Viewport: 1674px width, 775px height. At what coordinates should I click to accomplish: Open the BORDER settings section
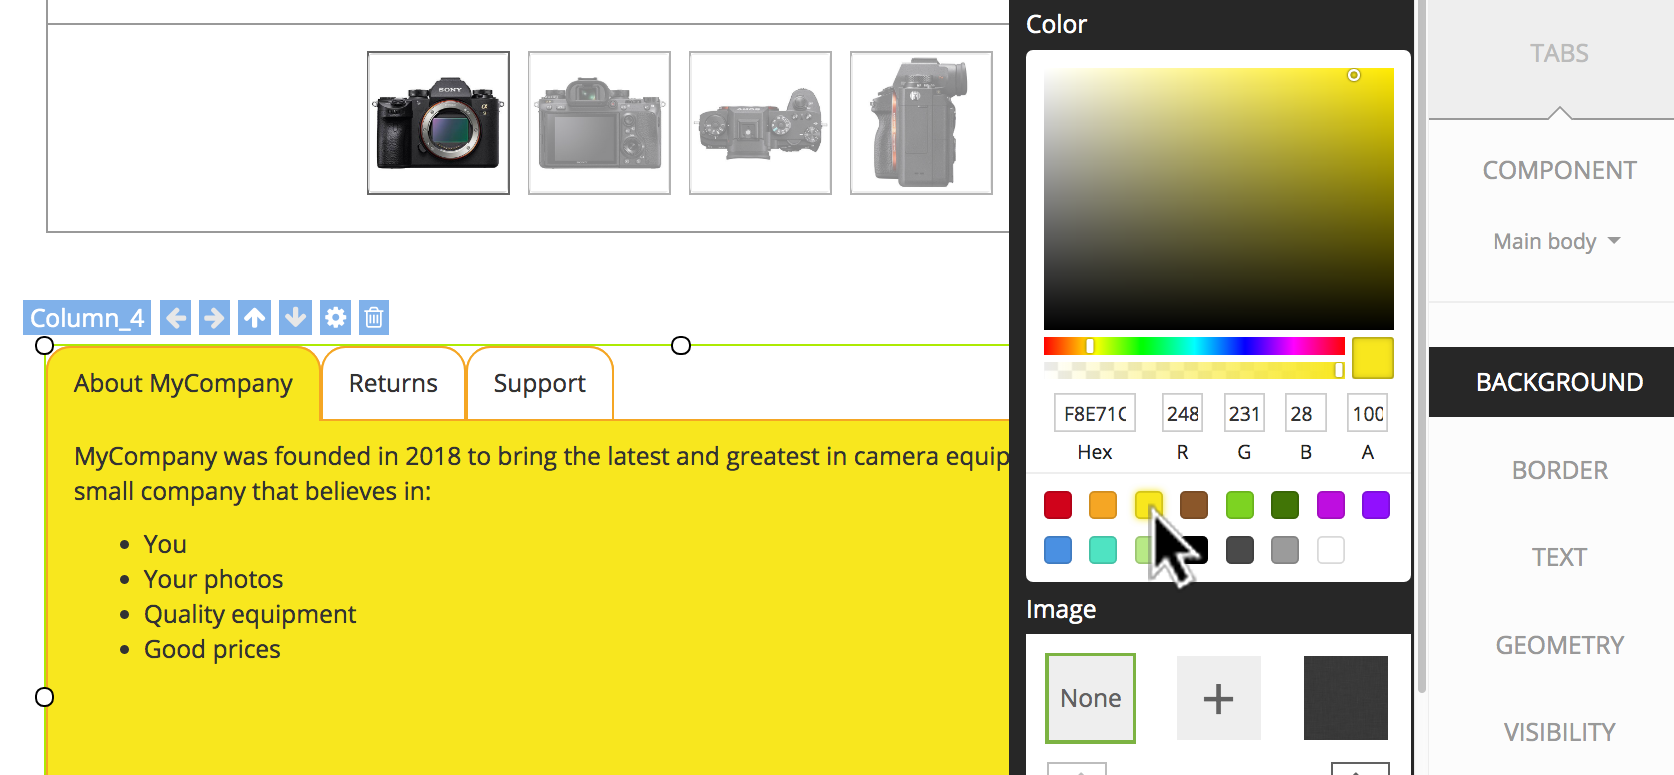pos(1559,470)
